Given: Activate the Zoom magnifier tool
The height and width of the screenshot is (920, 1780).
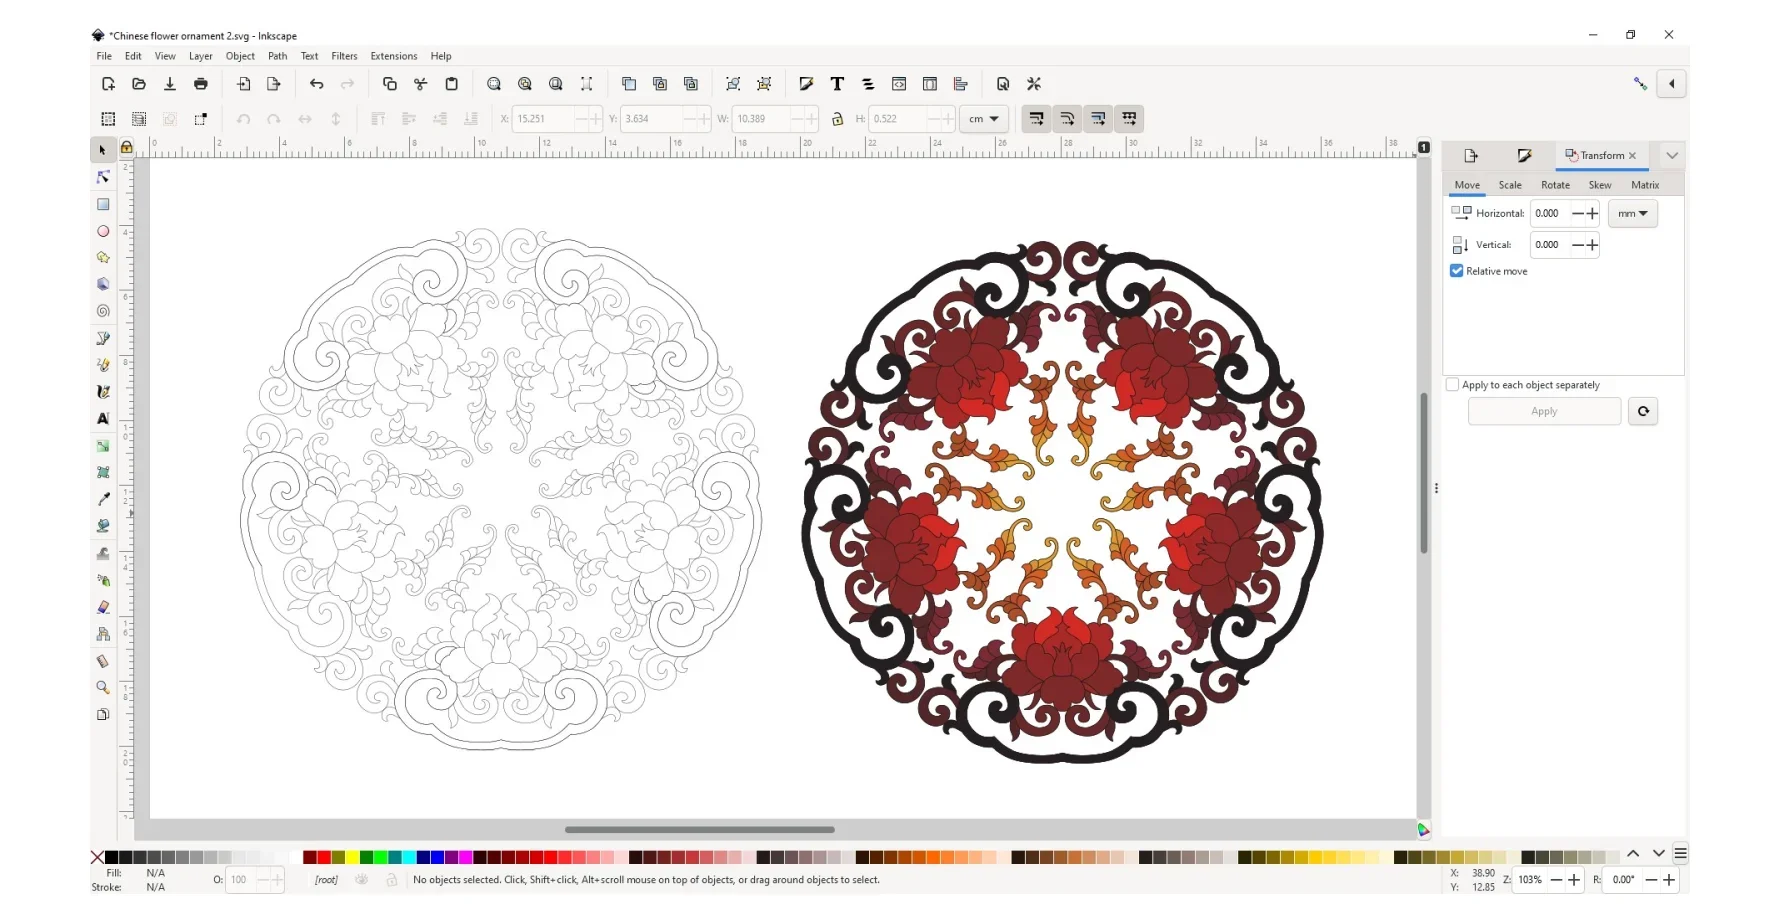Looking at the screenshot, I should [x=103, y=688].
